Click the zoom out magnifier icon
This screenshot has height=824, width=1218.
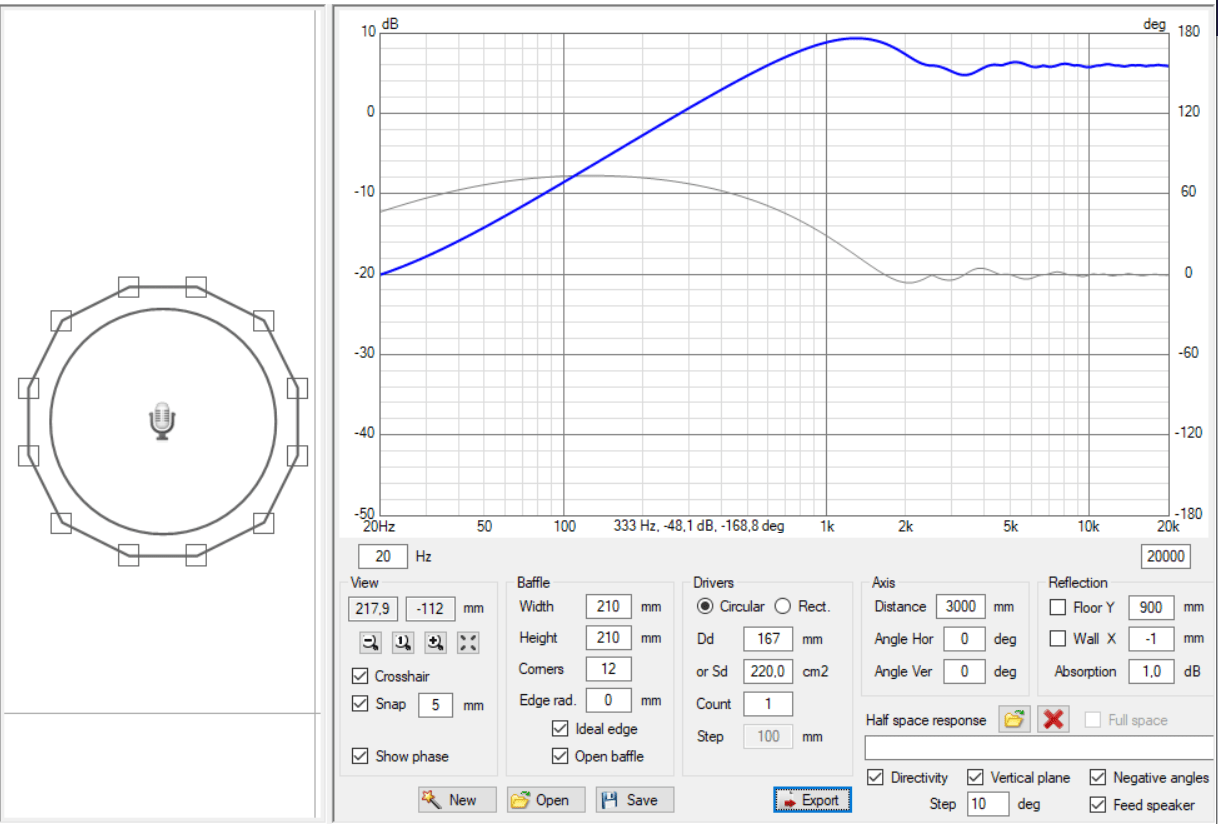tap(371, 643)
